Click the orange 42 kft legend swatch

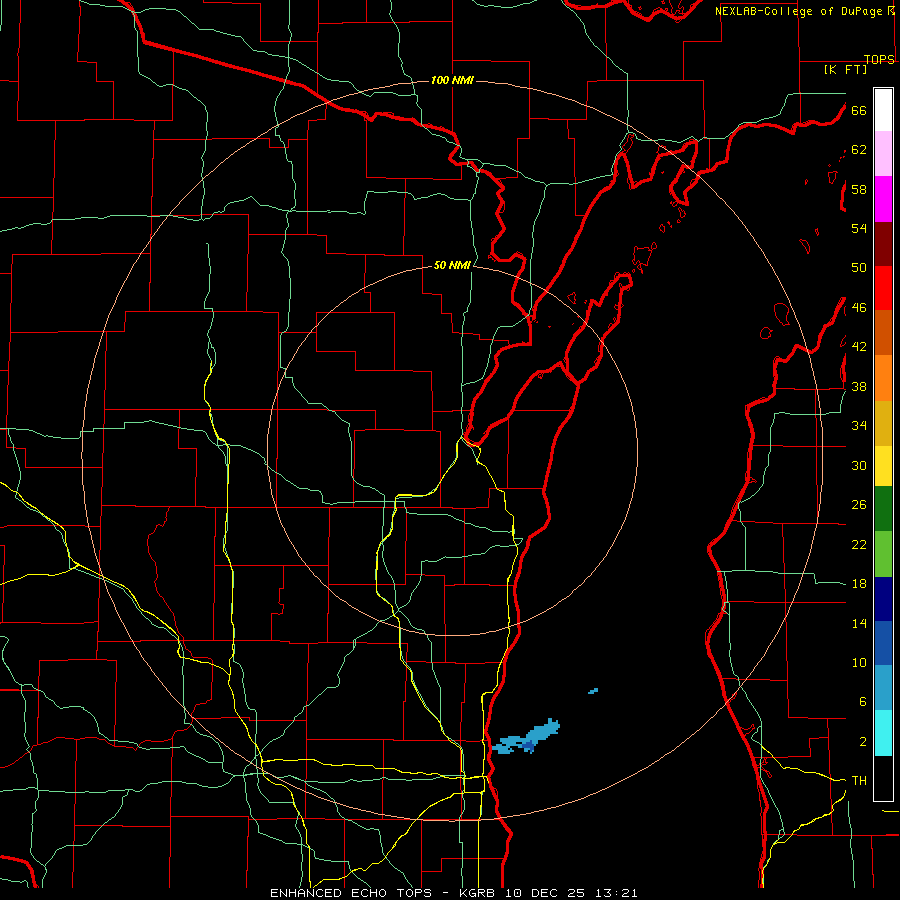click(883, 378)
